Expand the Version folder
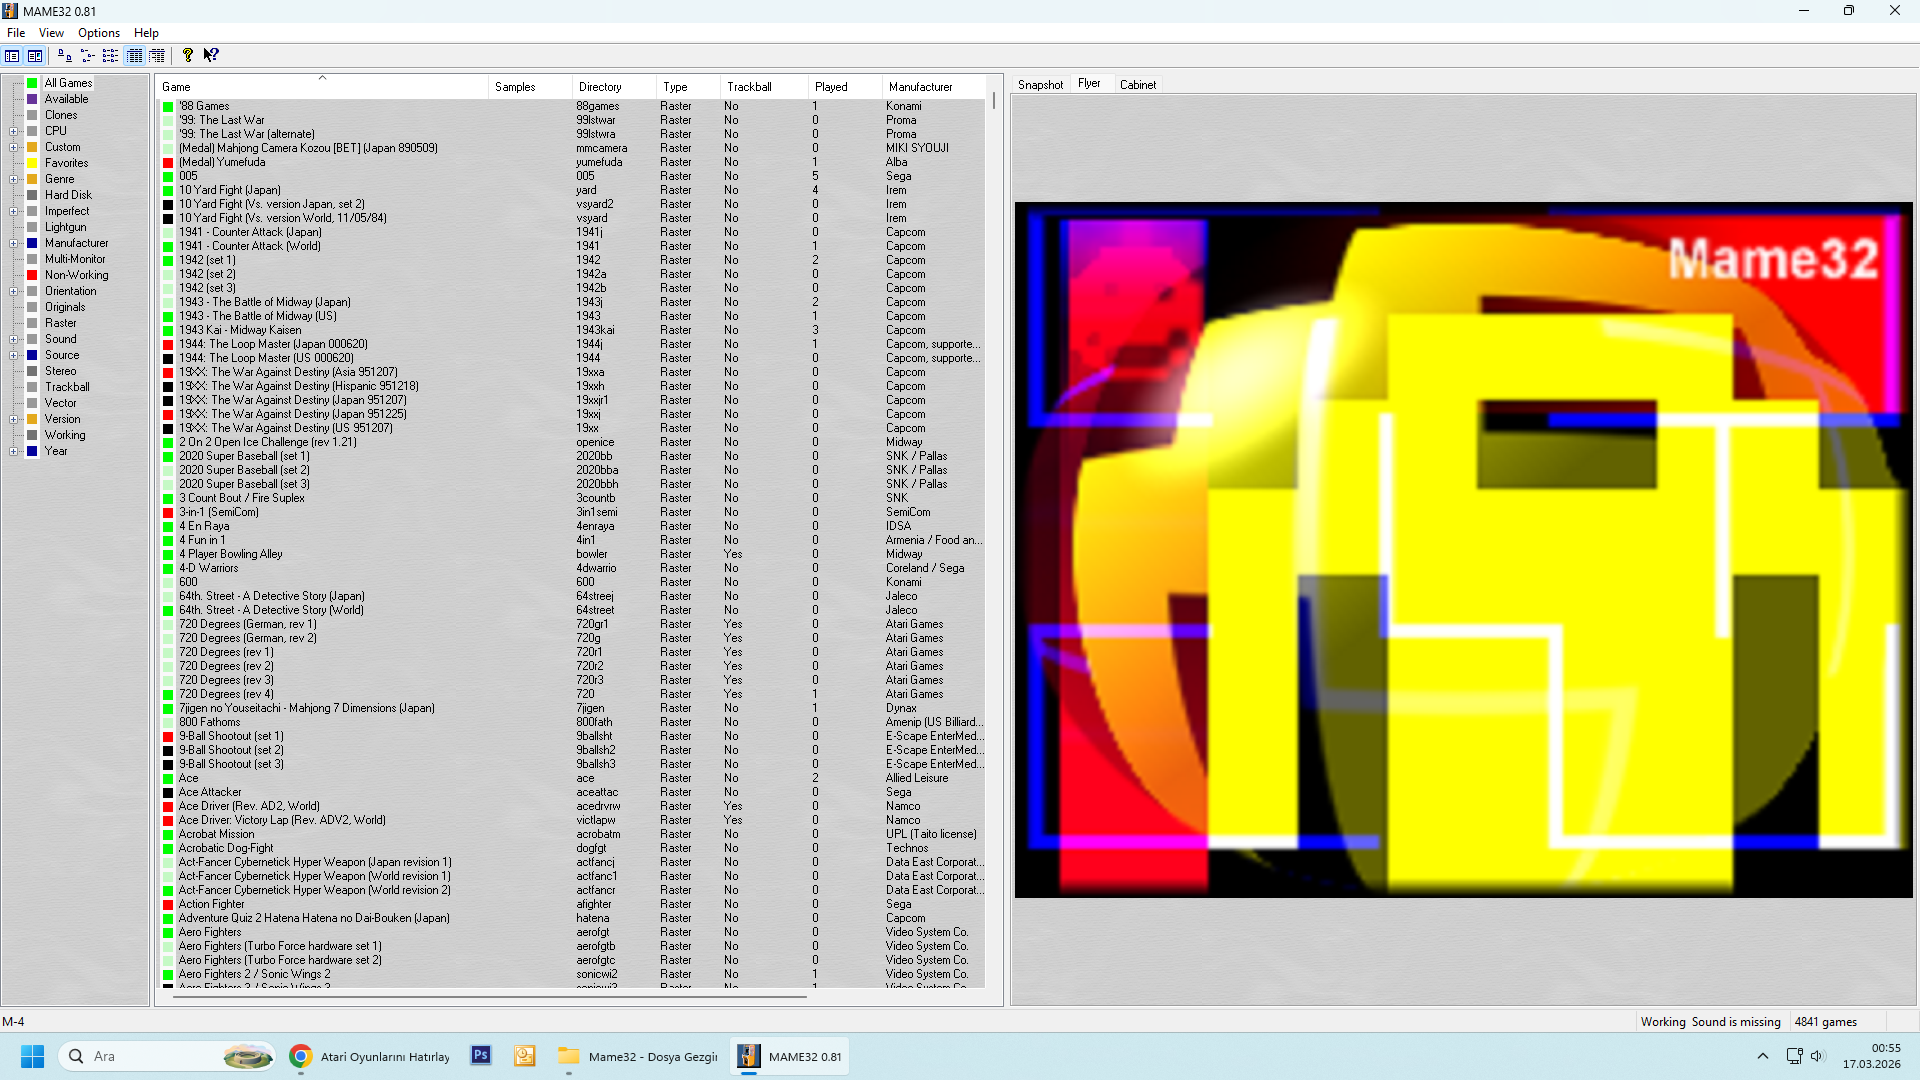This screenshot has width=1920, height=1080. pyautogui.click(x=13, y=419)
